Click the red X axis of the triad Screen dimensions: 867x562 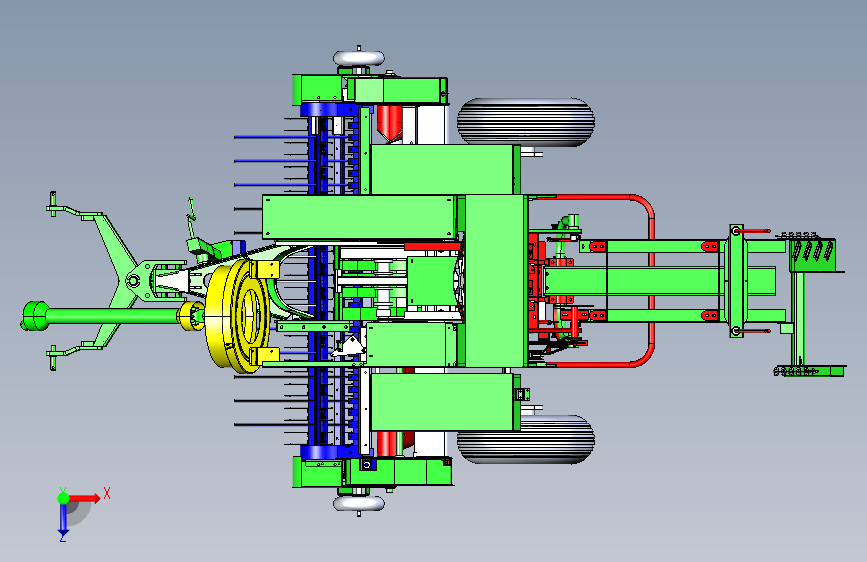pos(84,498)
